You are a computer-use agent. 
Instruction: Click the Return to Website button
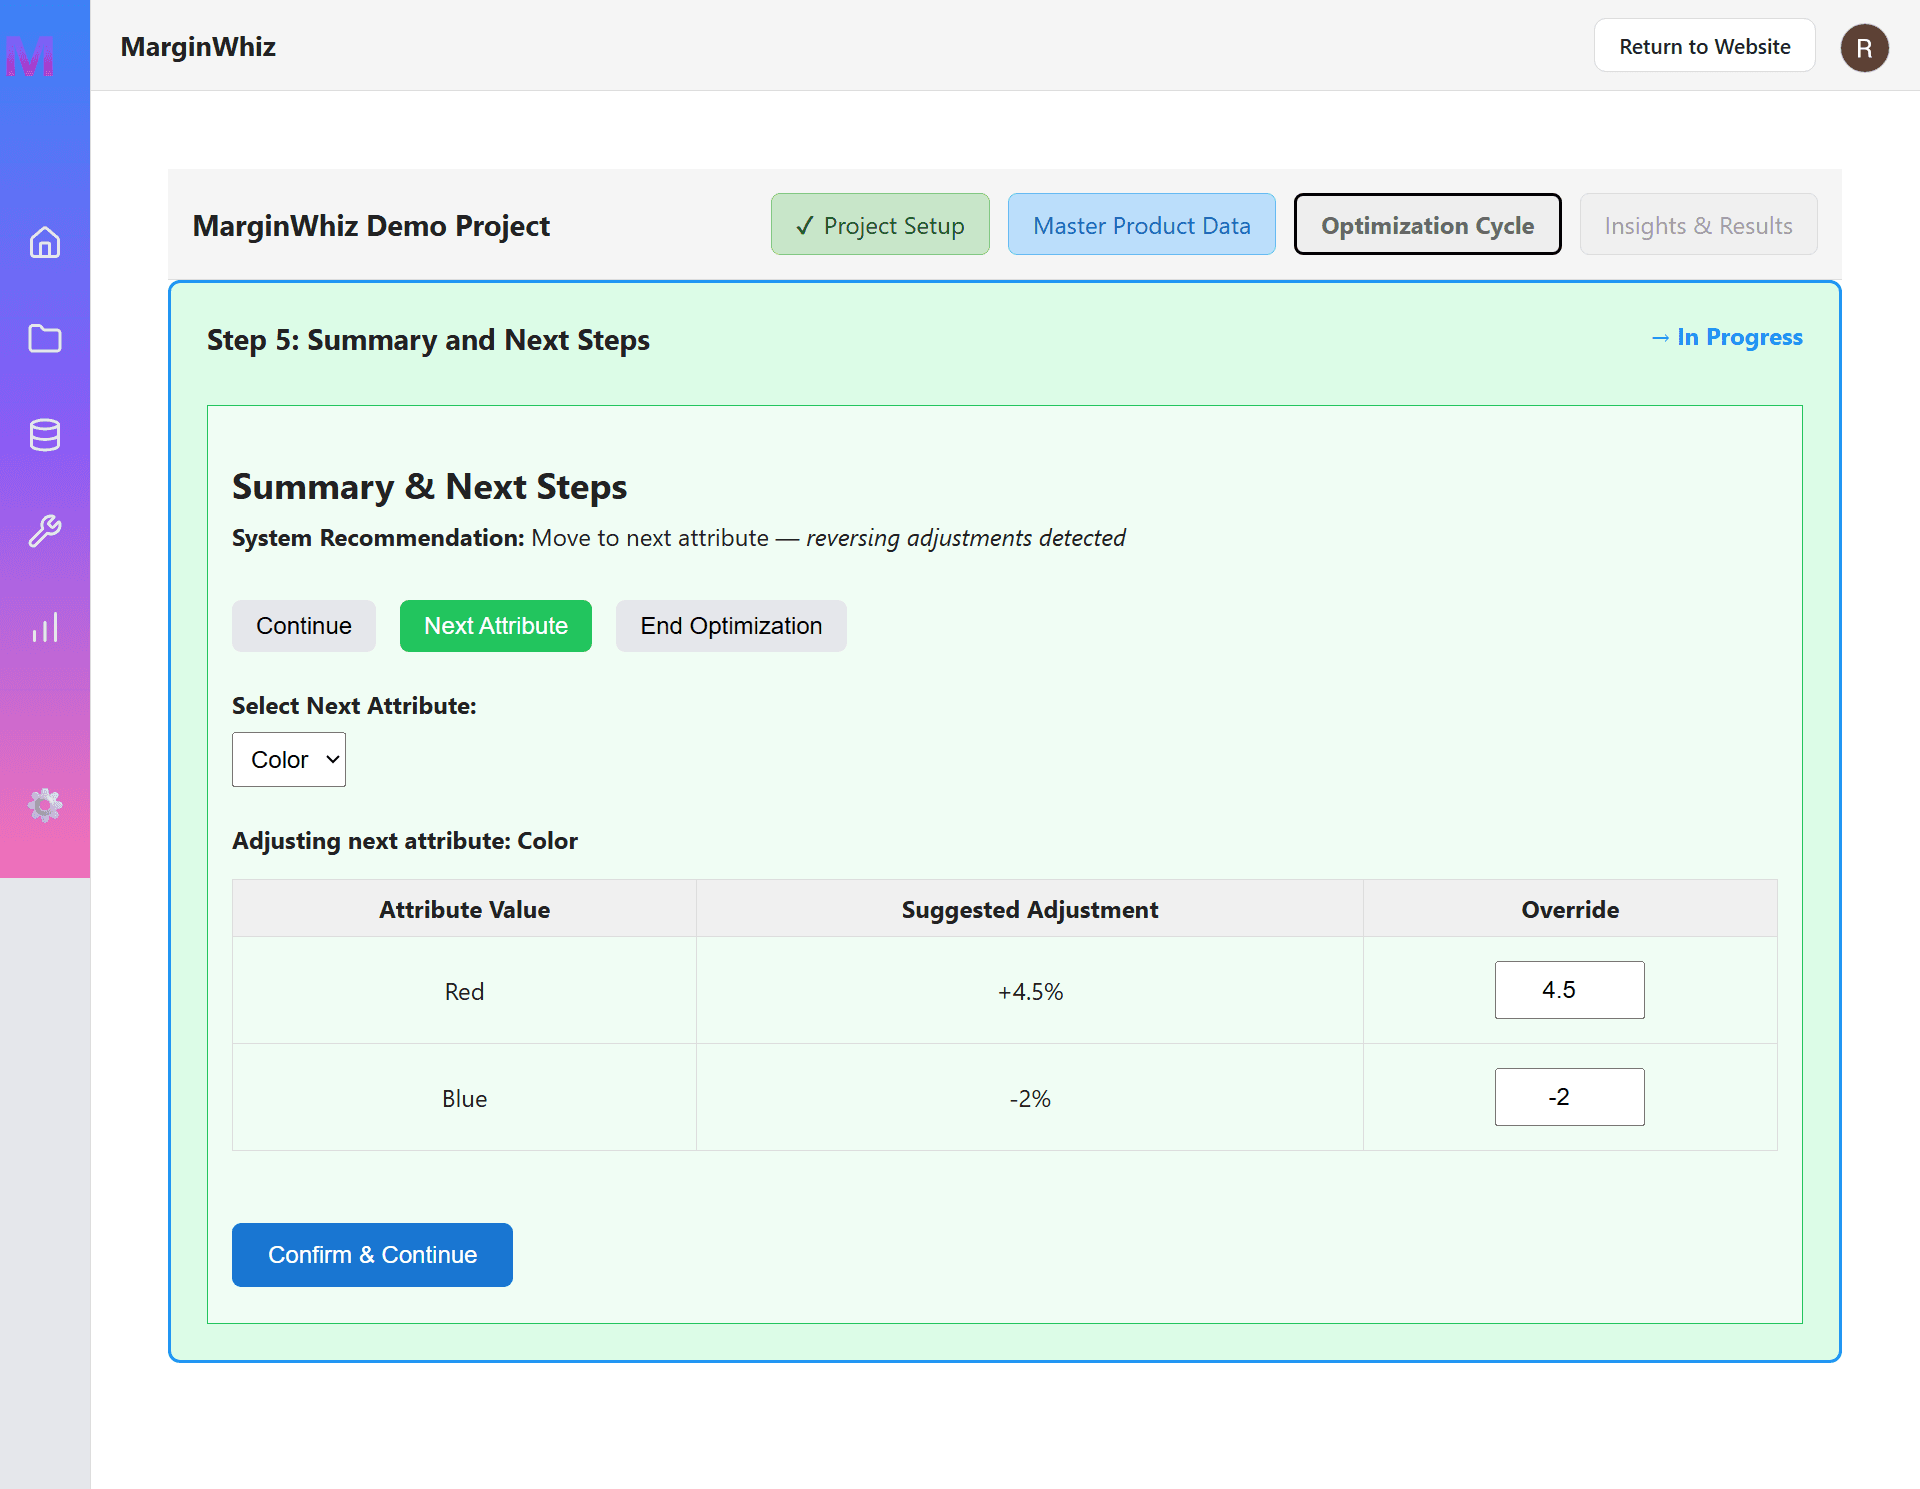click(x=1704, y=46)
